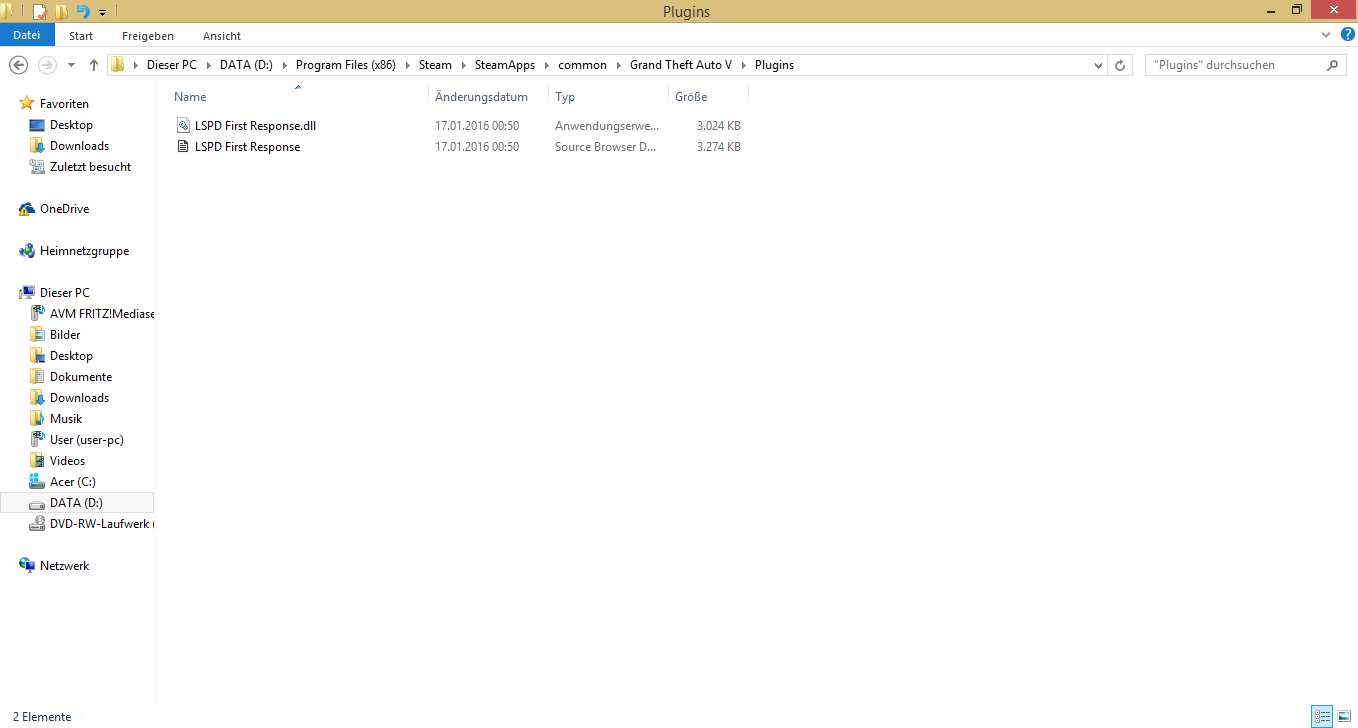Open Zuletzt besucht under Favoriten

pos(90,167)
